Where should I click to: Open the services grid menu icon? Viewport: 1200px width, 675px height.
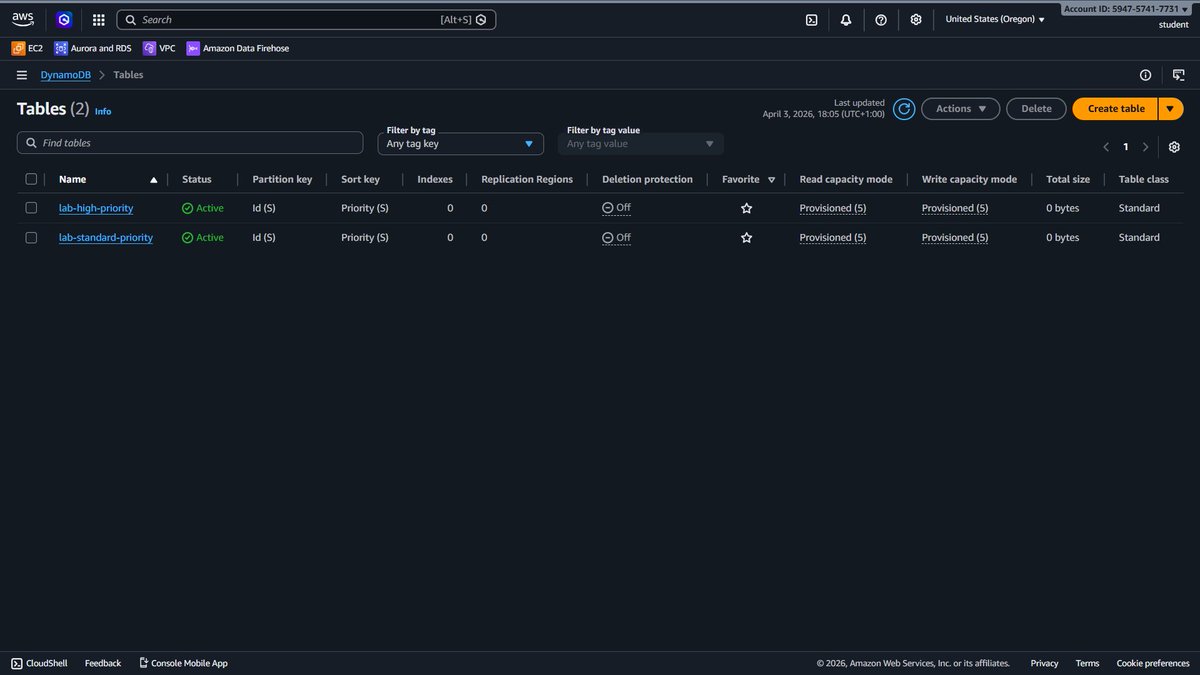click(98, 19)
